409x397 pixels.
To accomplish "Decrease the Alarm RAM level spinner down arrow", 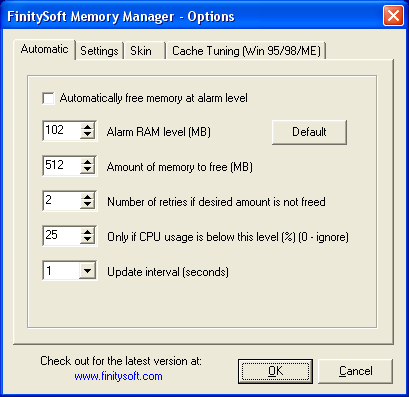I will click(x=87, y=134).
